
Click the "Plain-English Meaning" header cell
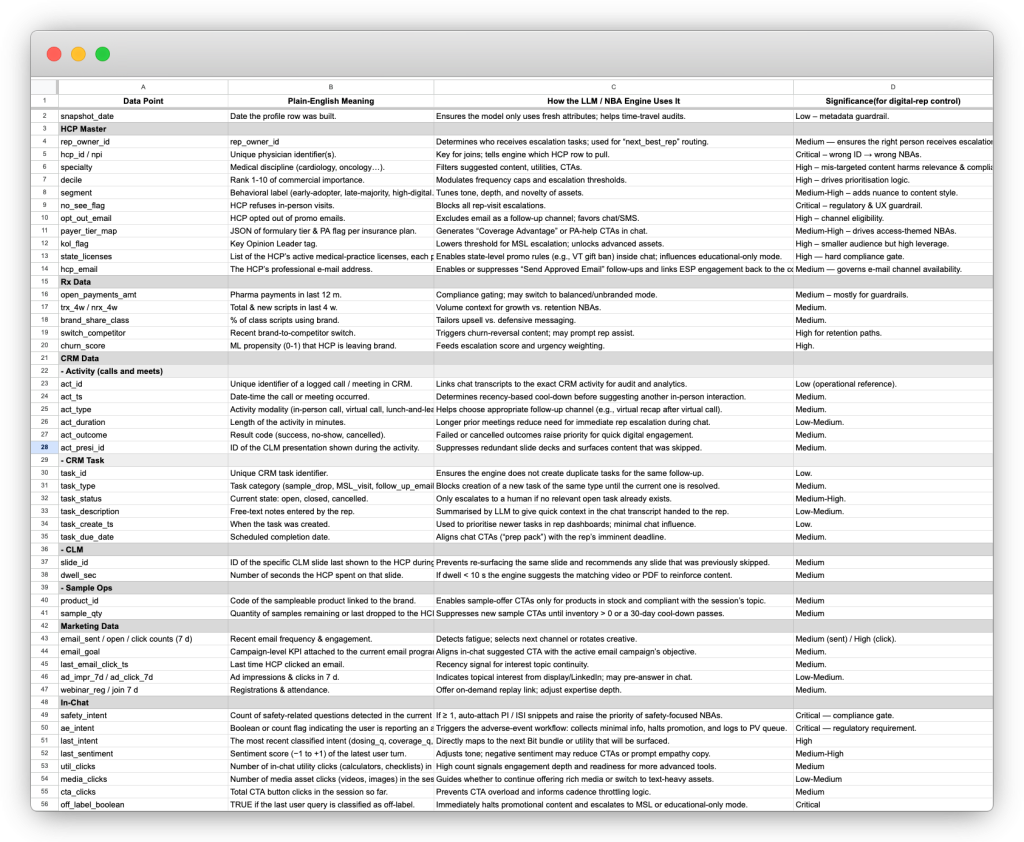(331, 101)
